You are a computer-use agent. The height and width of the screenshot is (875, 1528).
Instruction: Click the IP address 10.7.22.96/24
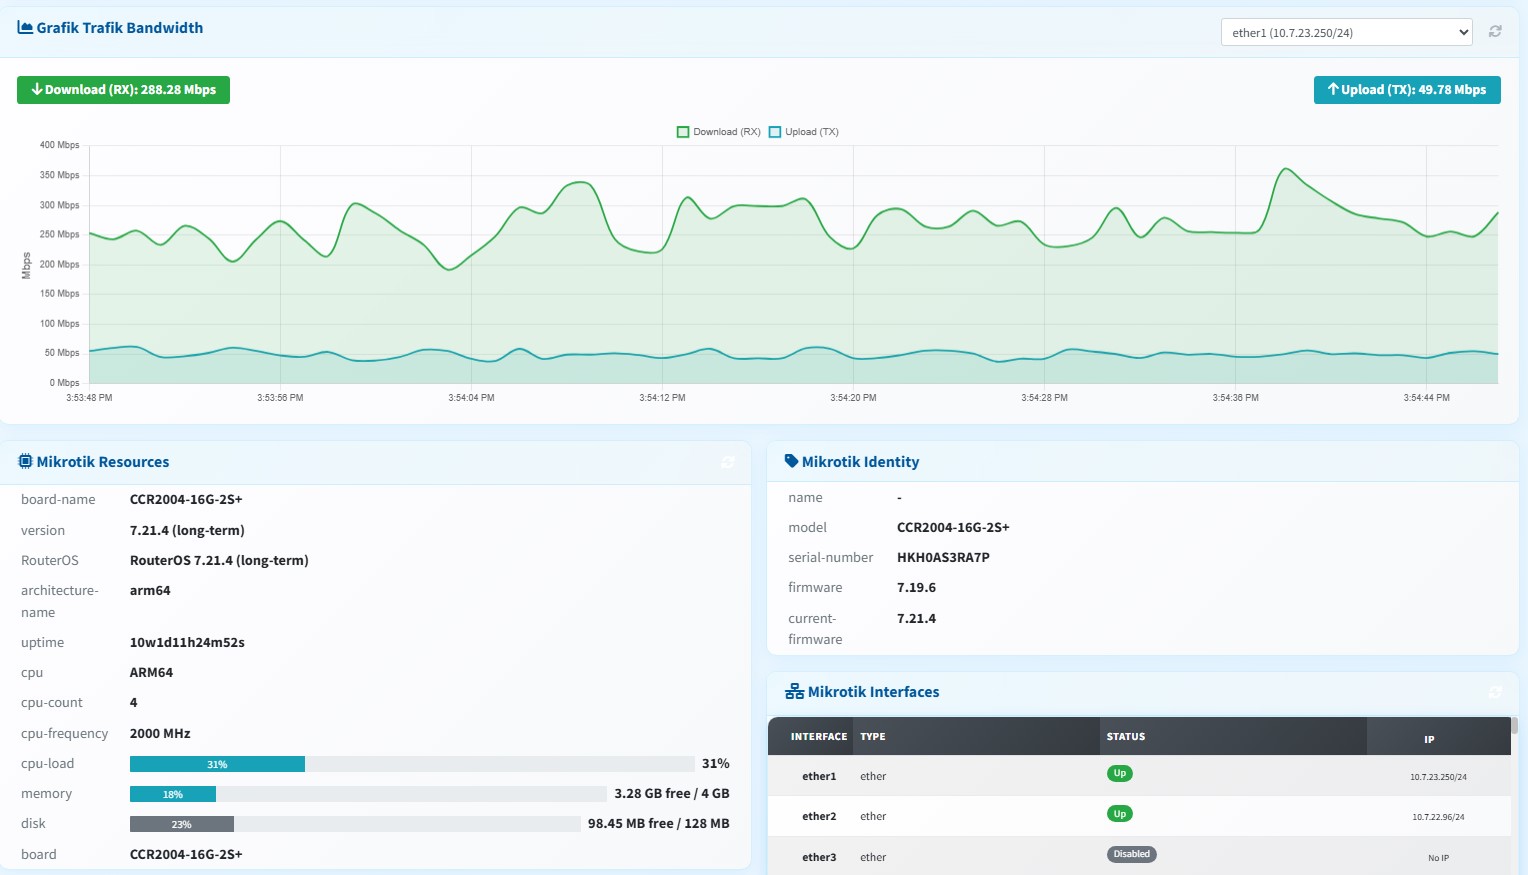[1439, 817]
